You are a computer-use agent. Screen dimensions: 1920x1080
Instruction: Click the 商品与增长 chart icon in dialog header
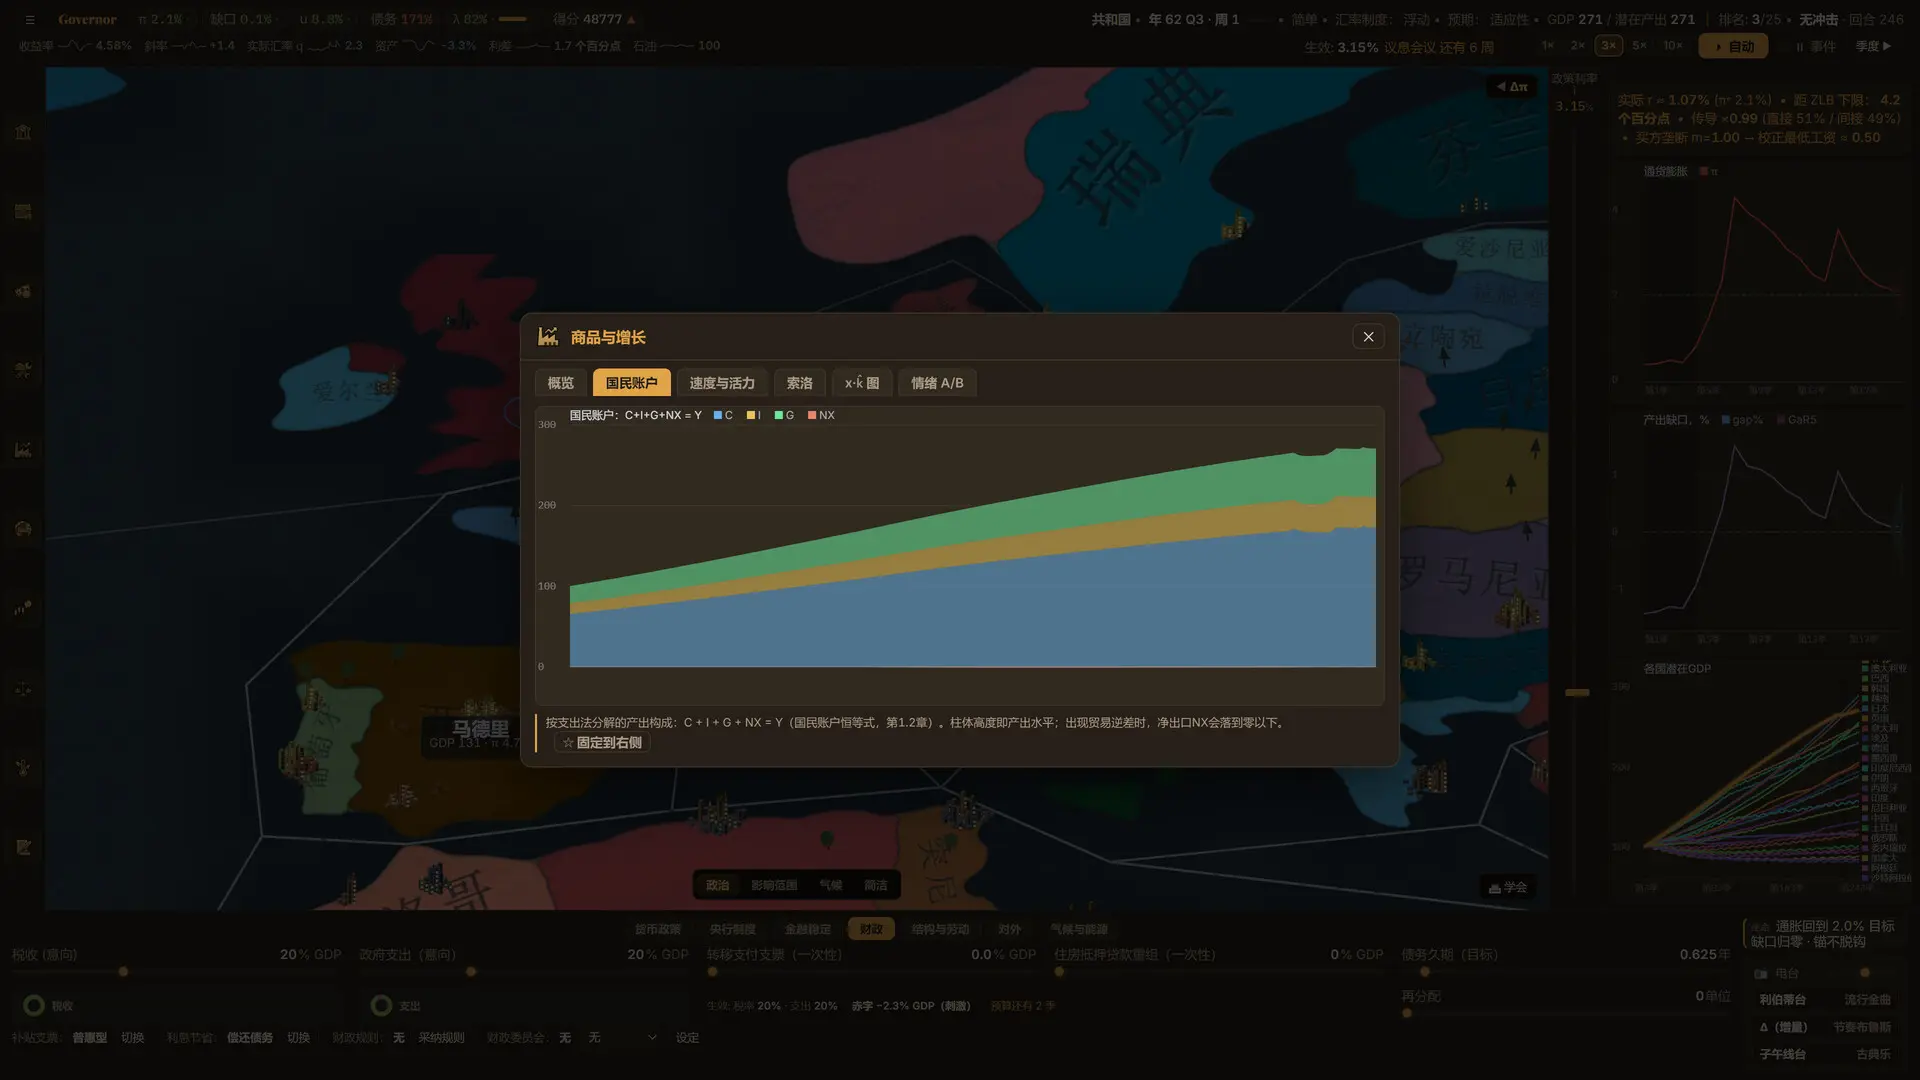pyautogui.click(x=548, y=336)
